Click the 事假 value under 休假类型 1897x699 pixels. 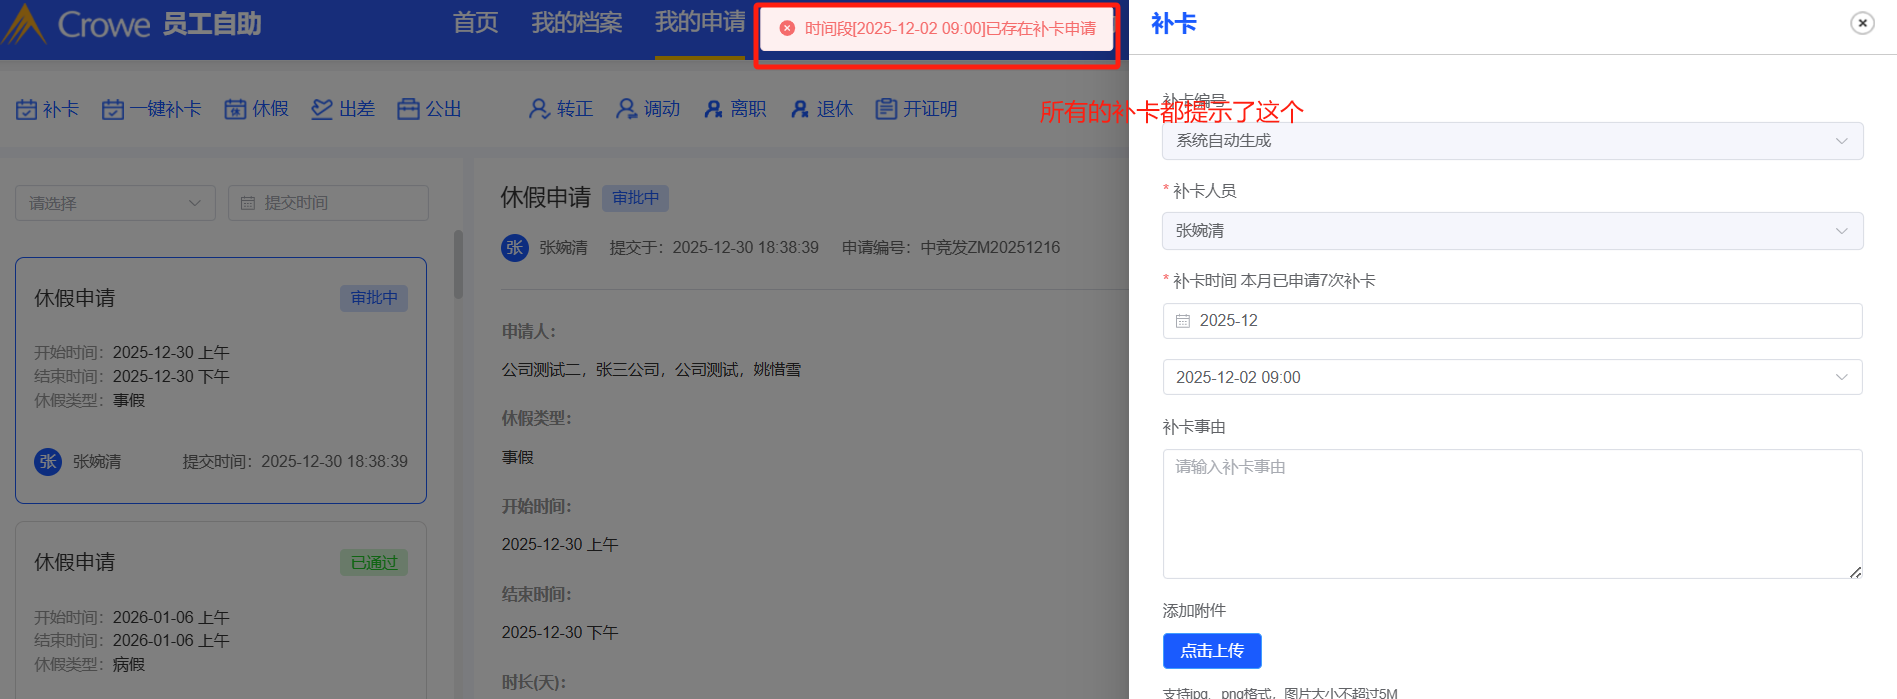click(x=518, y=457)
